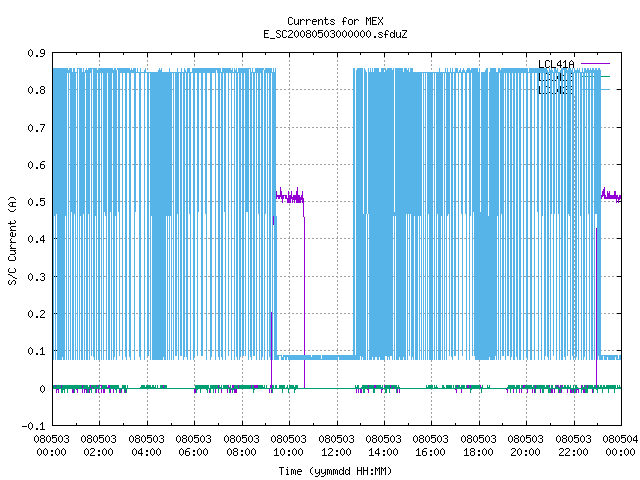This screenshot has width=640, height=480.
Task: Click the 02:00 time tick label
Action: [x=99, y=452]
